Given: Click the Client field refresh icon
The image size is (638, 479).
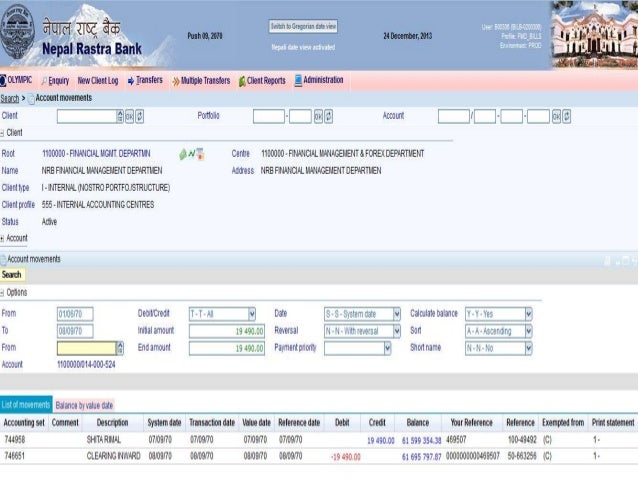Looking at the screenshot, I should 140,116.
